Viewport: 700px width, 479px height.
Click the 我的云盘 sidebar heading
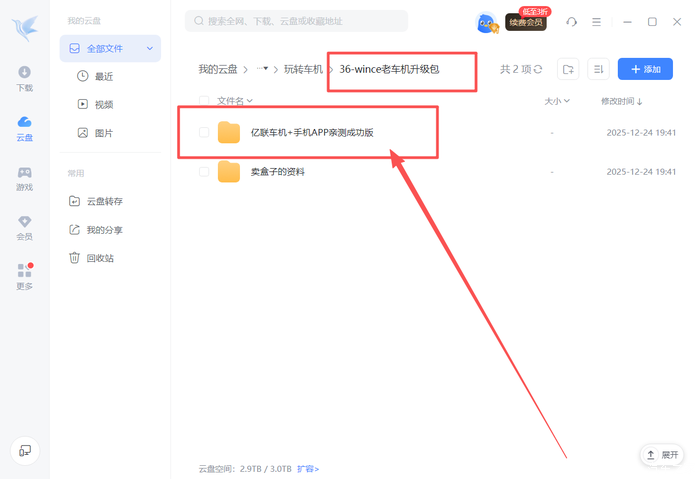(84, 21)
